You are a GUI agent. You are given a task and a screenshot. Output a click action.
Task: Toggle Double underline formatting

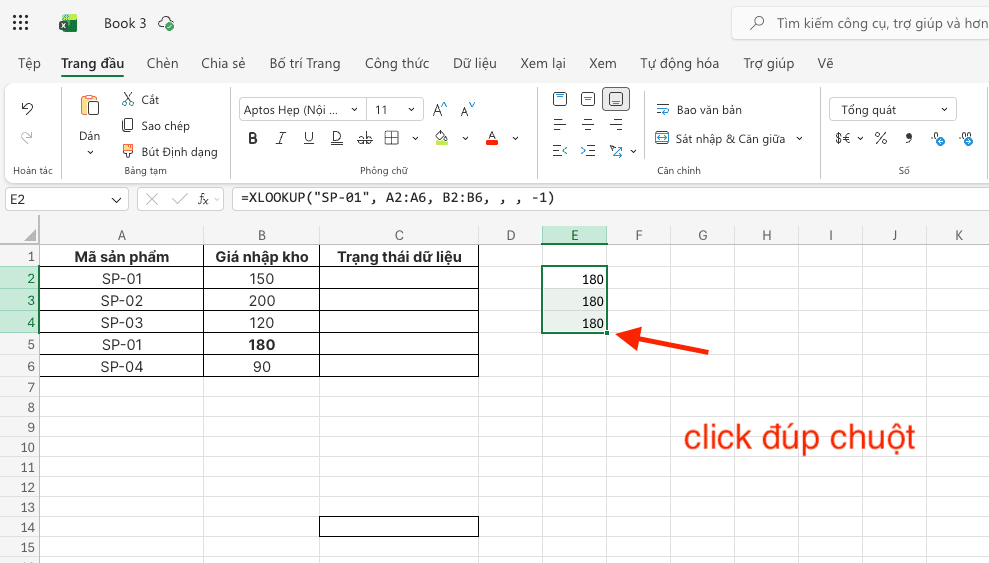(337, 138)
